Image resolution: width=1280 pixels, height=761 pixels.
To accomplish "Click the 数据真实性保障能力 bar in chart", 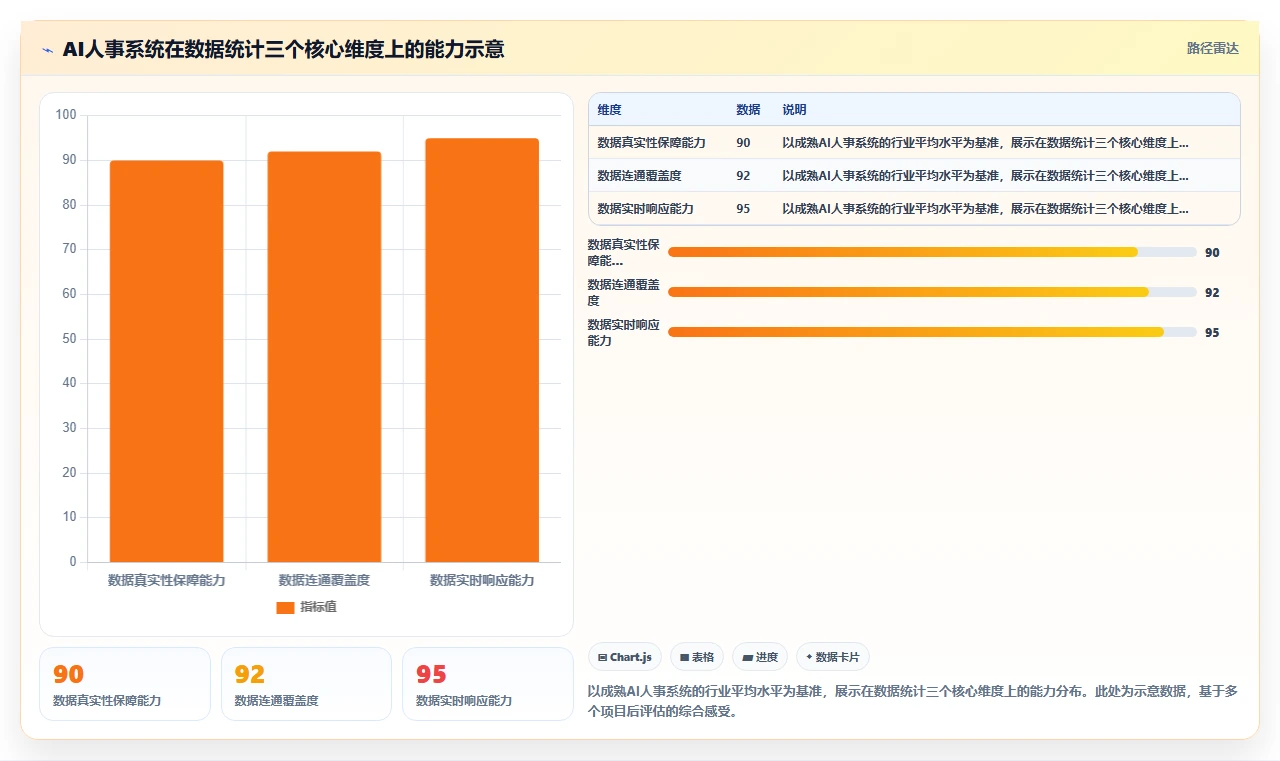I will 166,361.
